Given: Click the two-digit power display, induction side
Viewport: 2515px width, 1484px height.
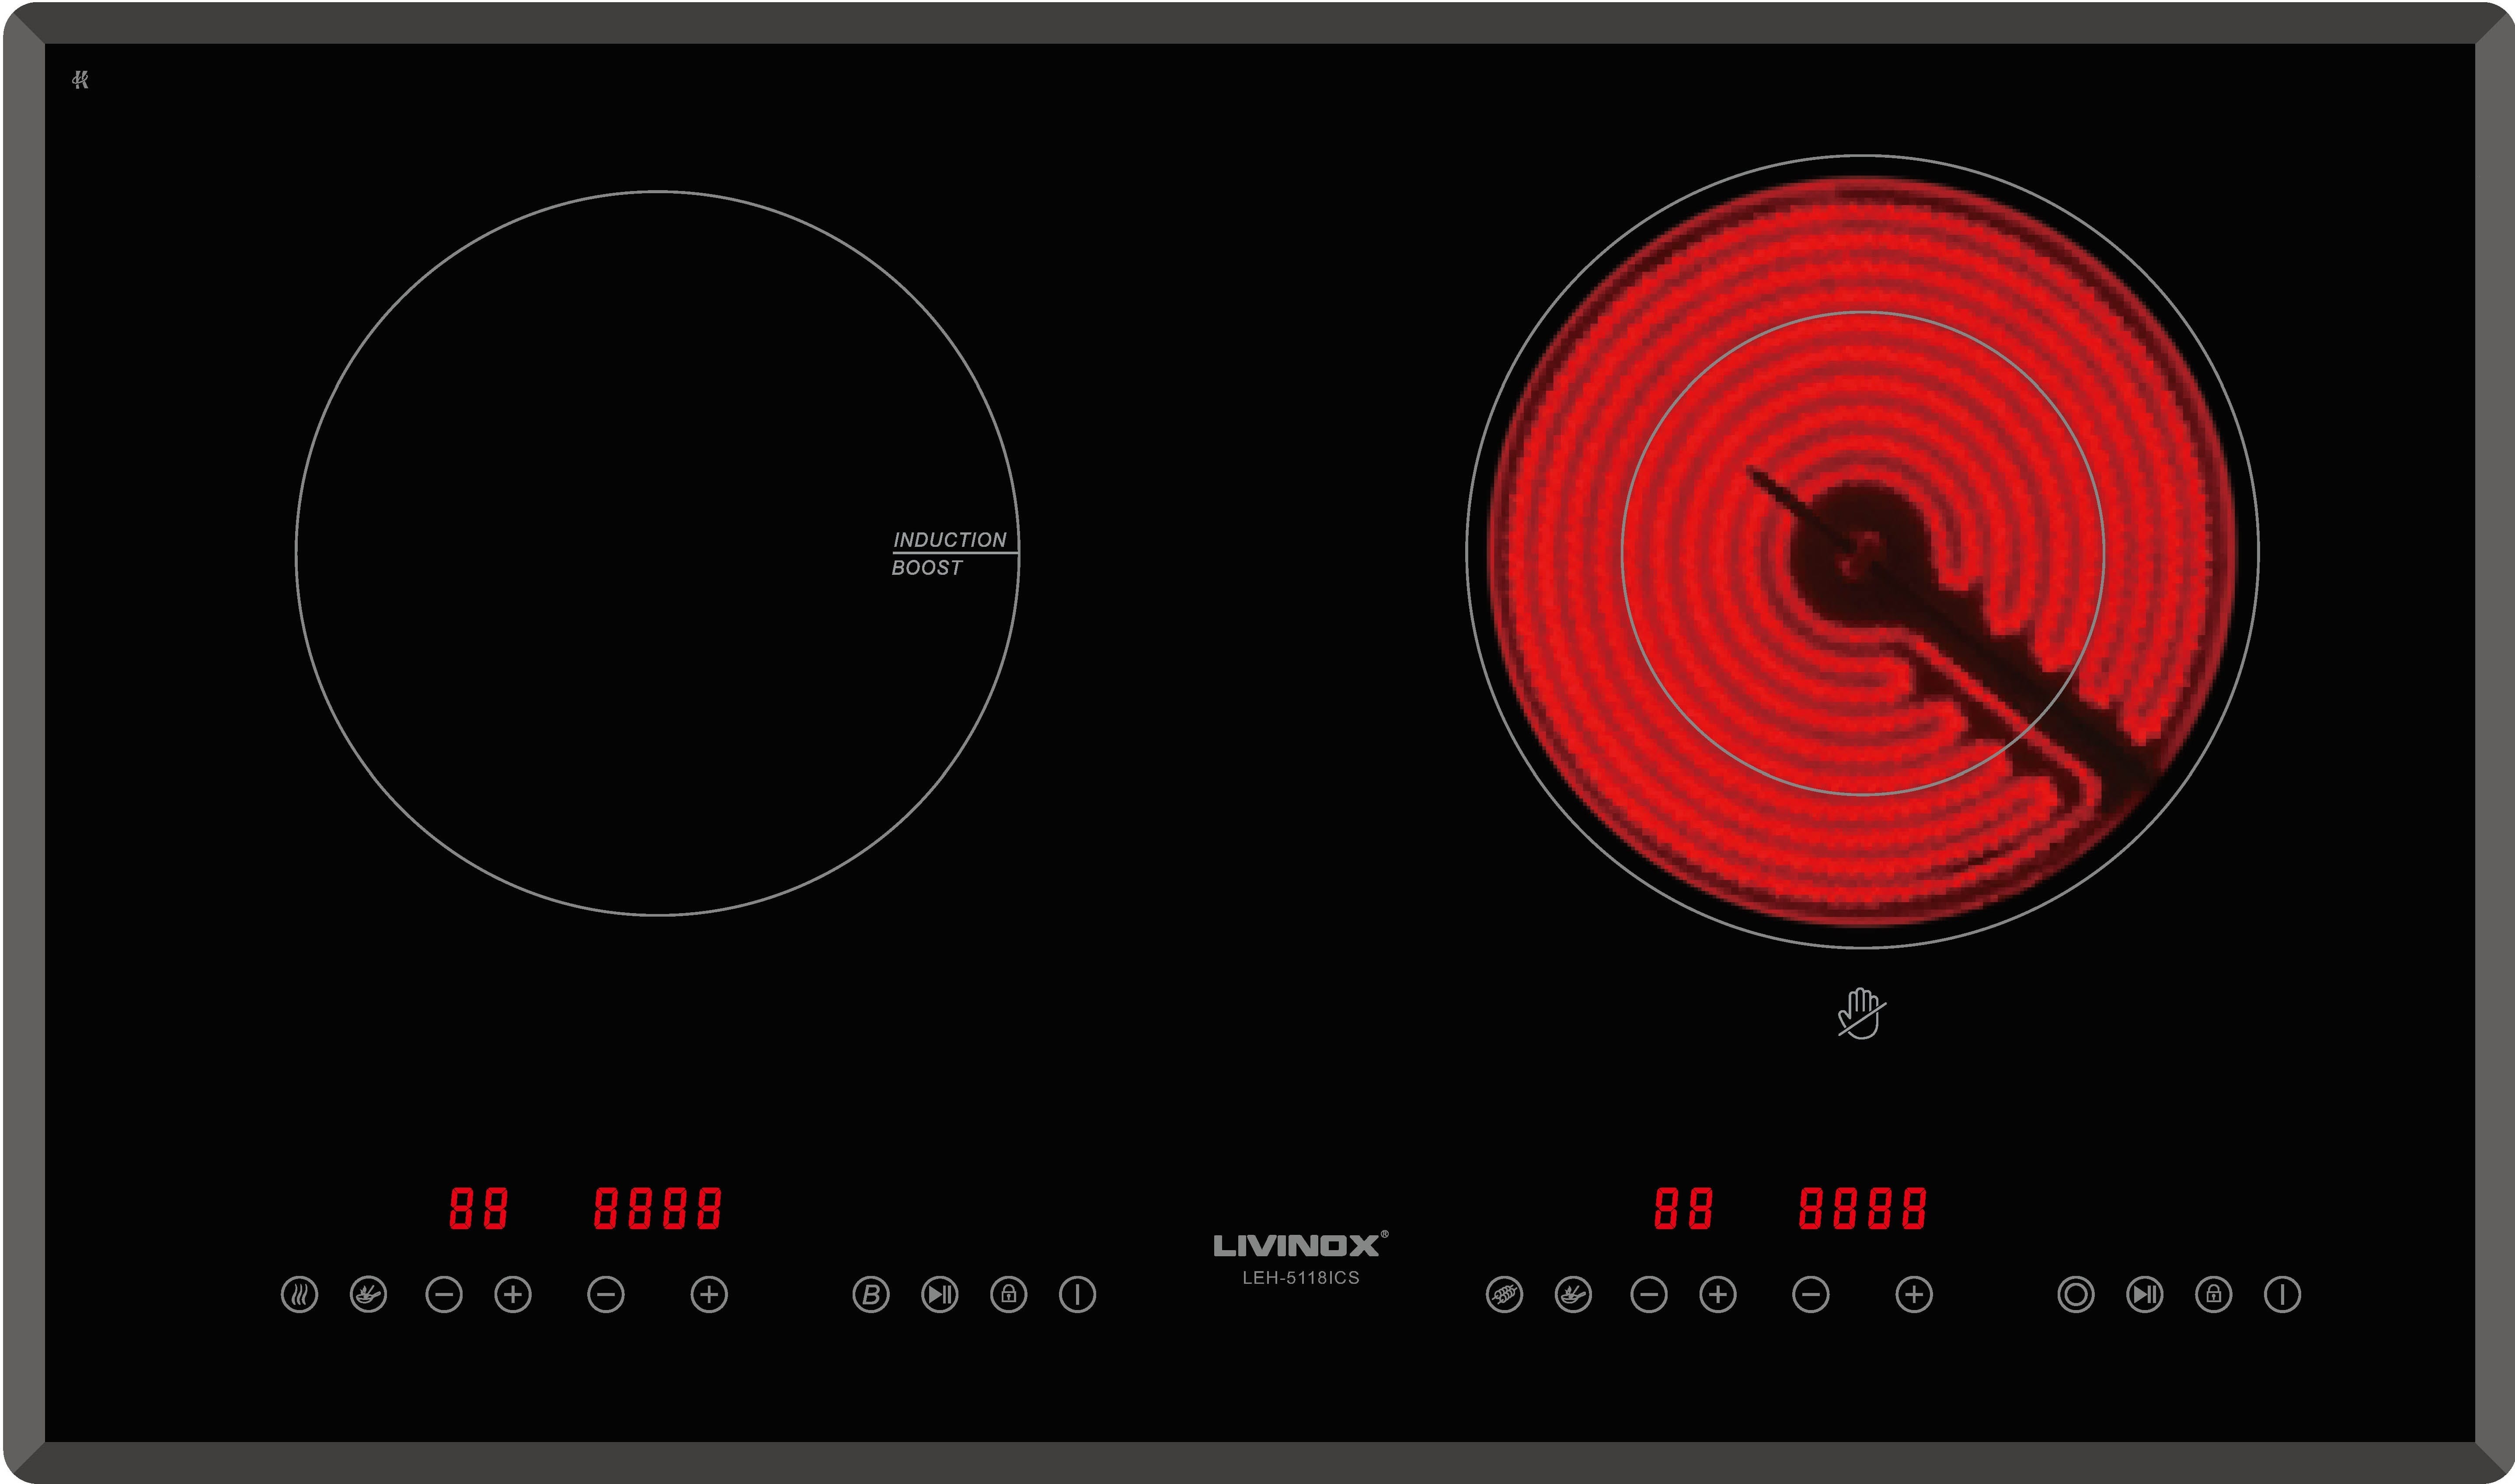Looking at the screenshot, I should [479, 1208].
